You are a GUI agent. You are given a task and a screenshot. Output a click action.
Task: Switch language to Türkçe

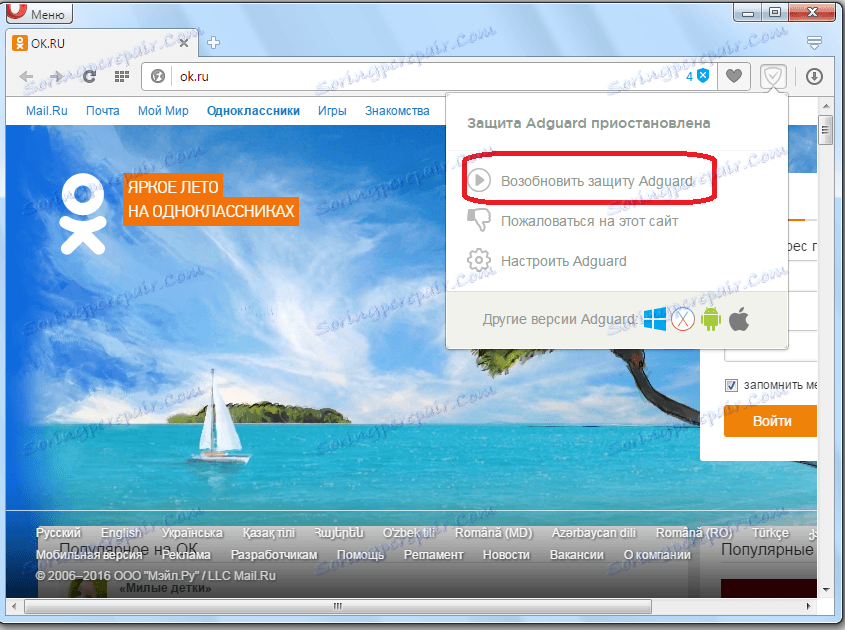pyautogui.click(x=770, y=533)
